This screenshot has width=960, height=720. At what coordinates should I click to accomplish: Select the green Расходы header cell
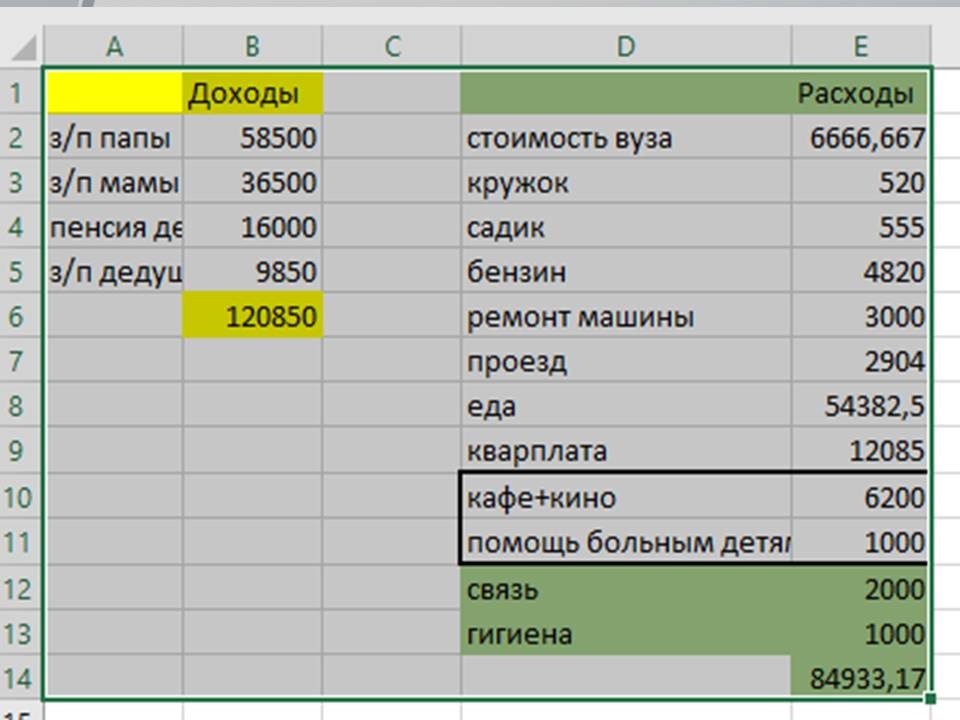point(860,94)
